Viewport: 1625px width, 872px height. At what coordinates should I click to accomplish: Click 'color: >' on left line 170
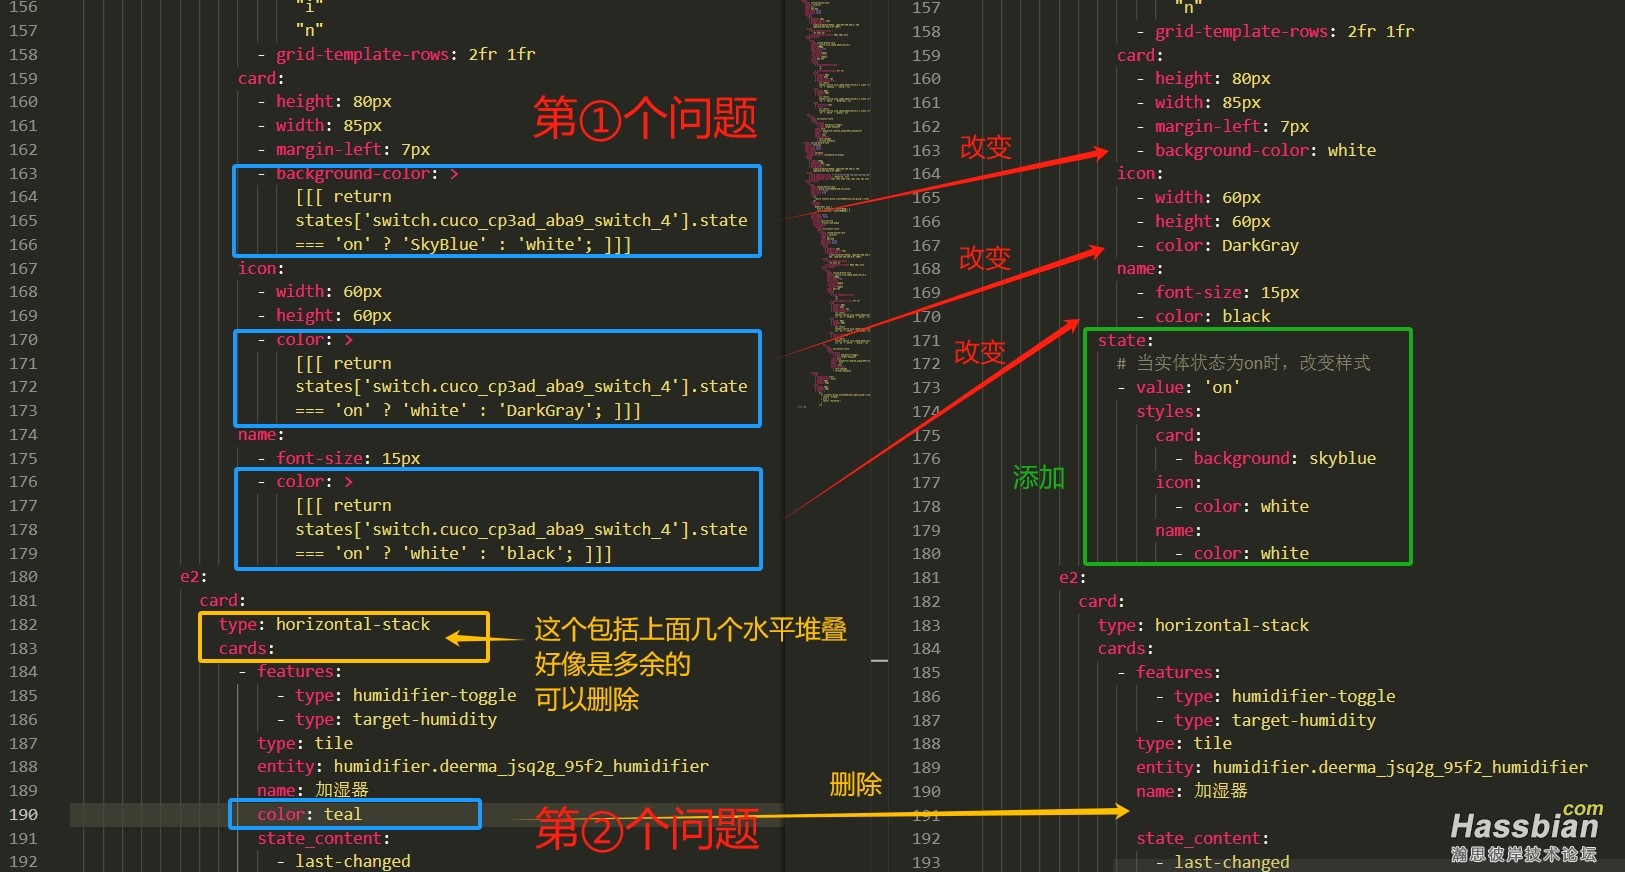coord(315,340)
